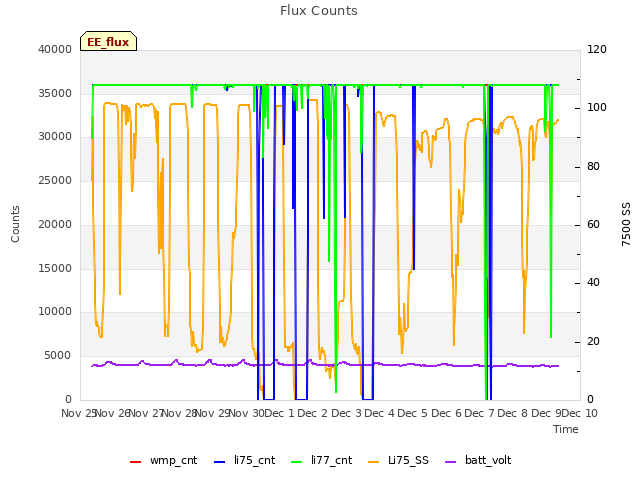
Task: Toggle the batt_volt legend entry
Action: [478, 460]
